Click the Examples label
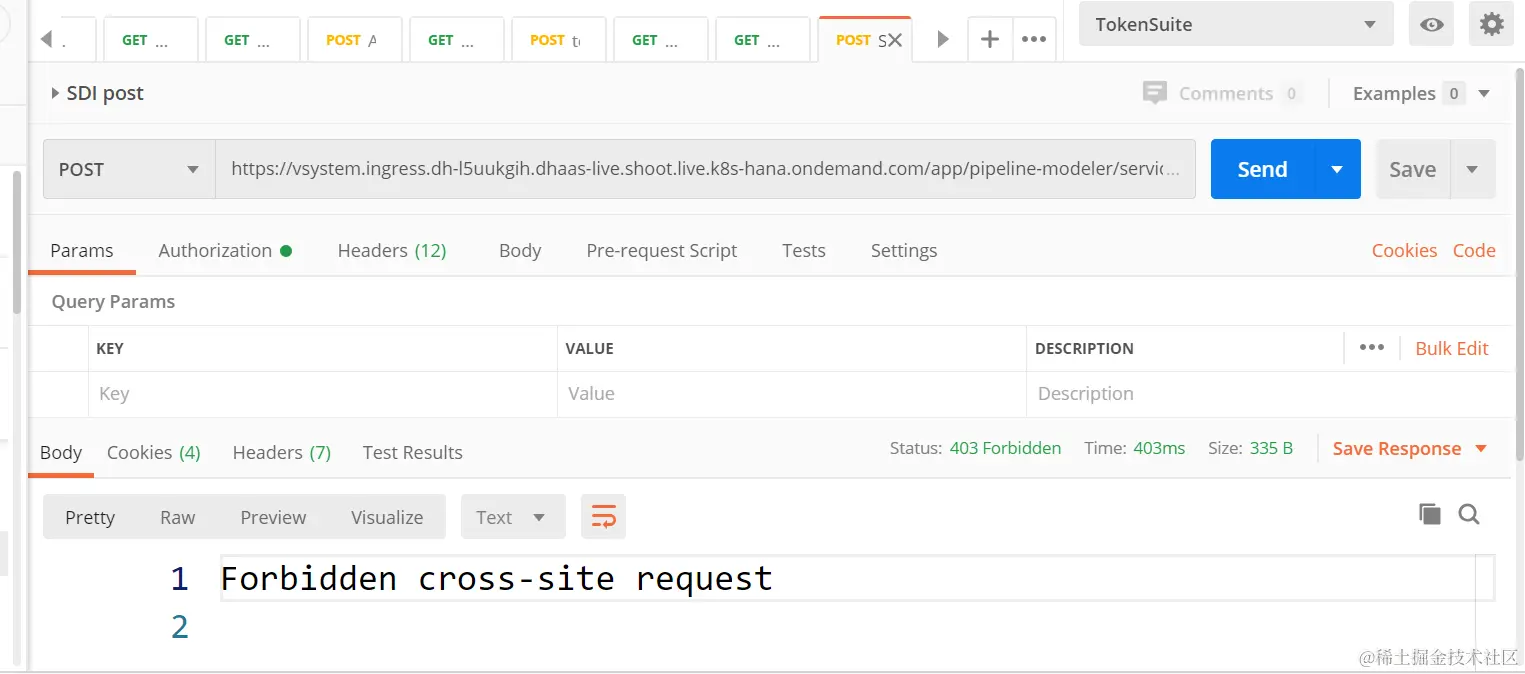This screenshot has height=674, width=1525. pyautogui.click(x=1394, y=93)
